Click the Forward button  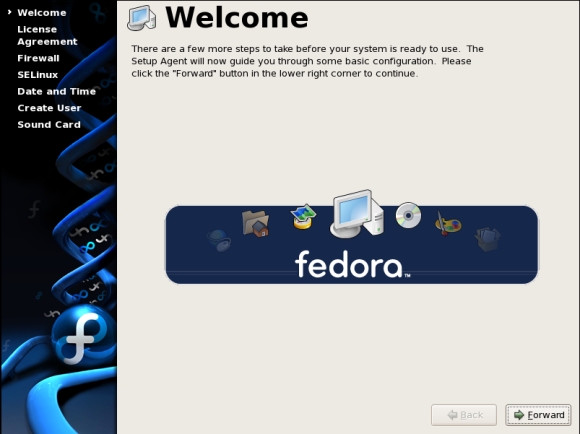pos(538,415)
